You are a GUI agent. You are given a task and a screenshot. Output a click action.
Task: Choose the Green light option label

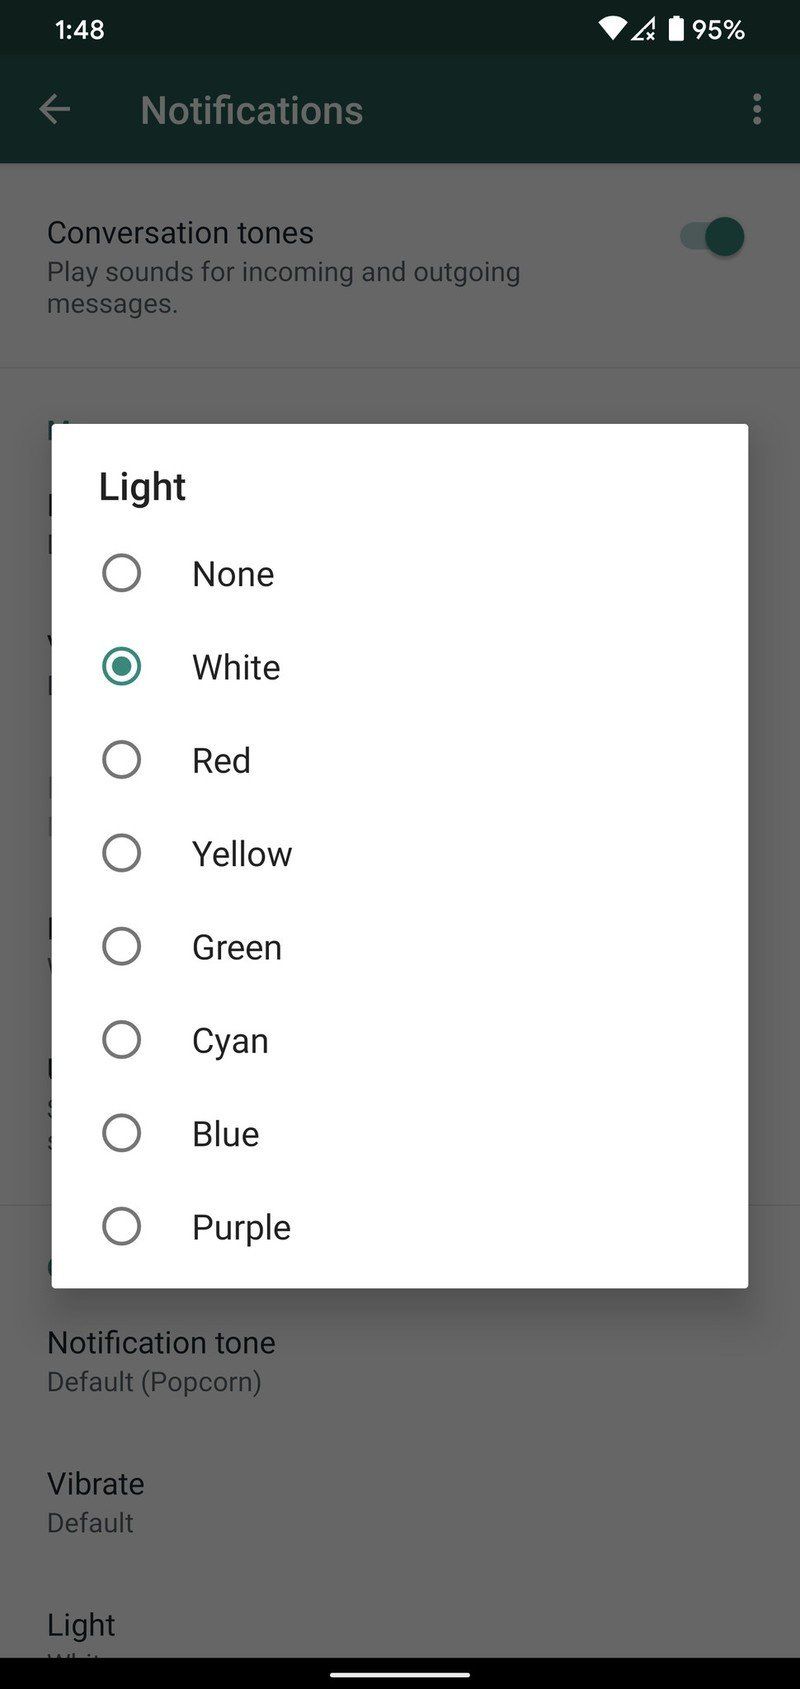point(237,947)
